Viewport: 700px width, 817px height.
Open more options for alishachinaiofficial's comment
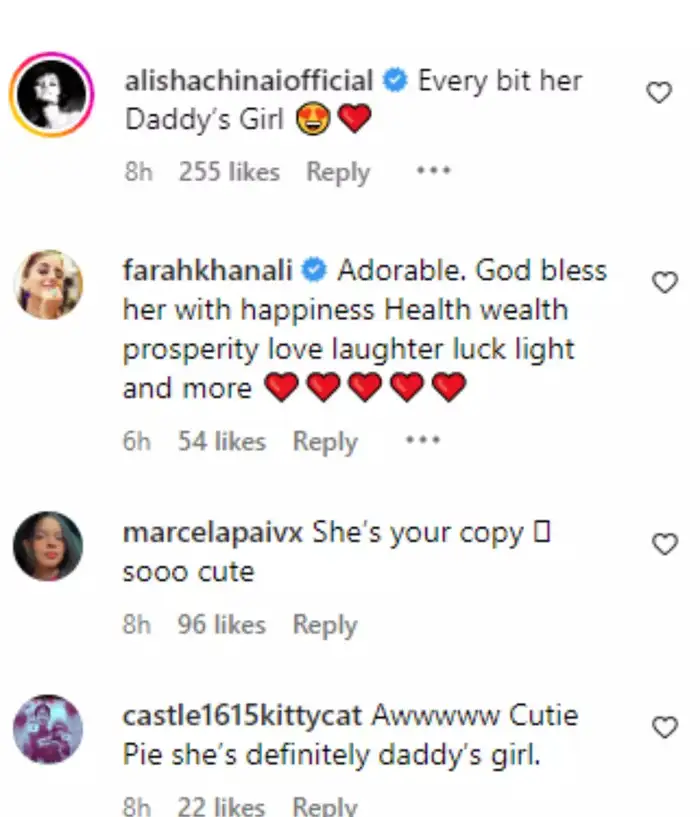click(x=431, y=171)
